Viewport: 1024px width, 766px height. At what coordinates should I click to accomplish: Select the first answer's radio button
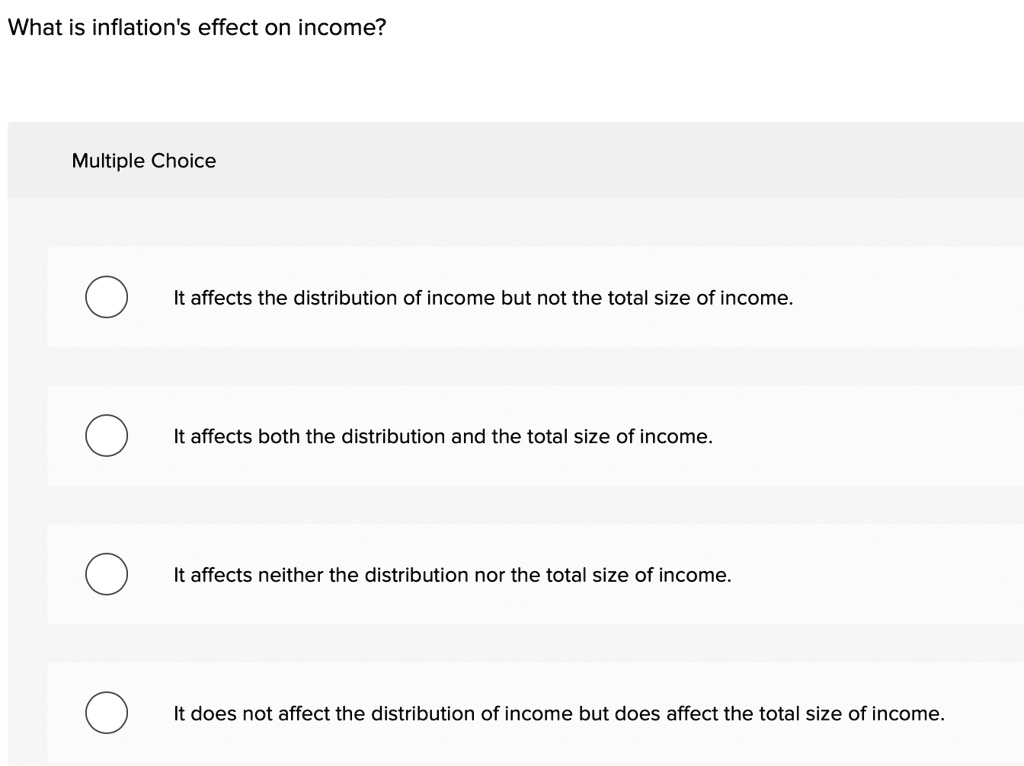coord(107,297)
